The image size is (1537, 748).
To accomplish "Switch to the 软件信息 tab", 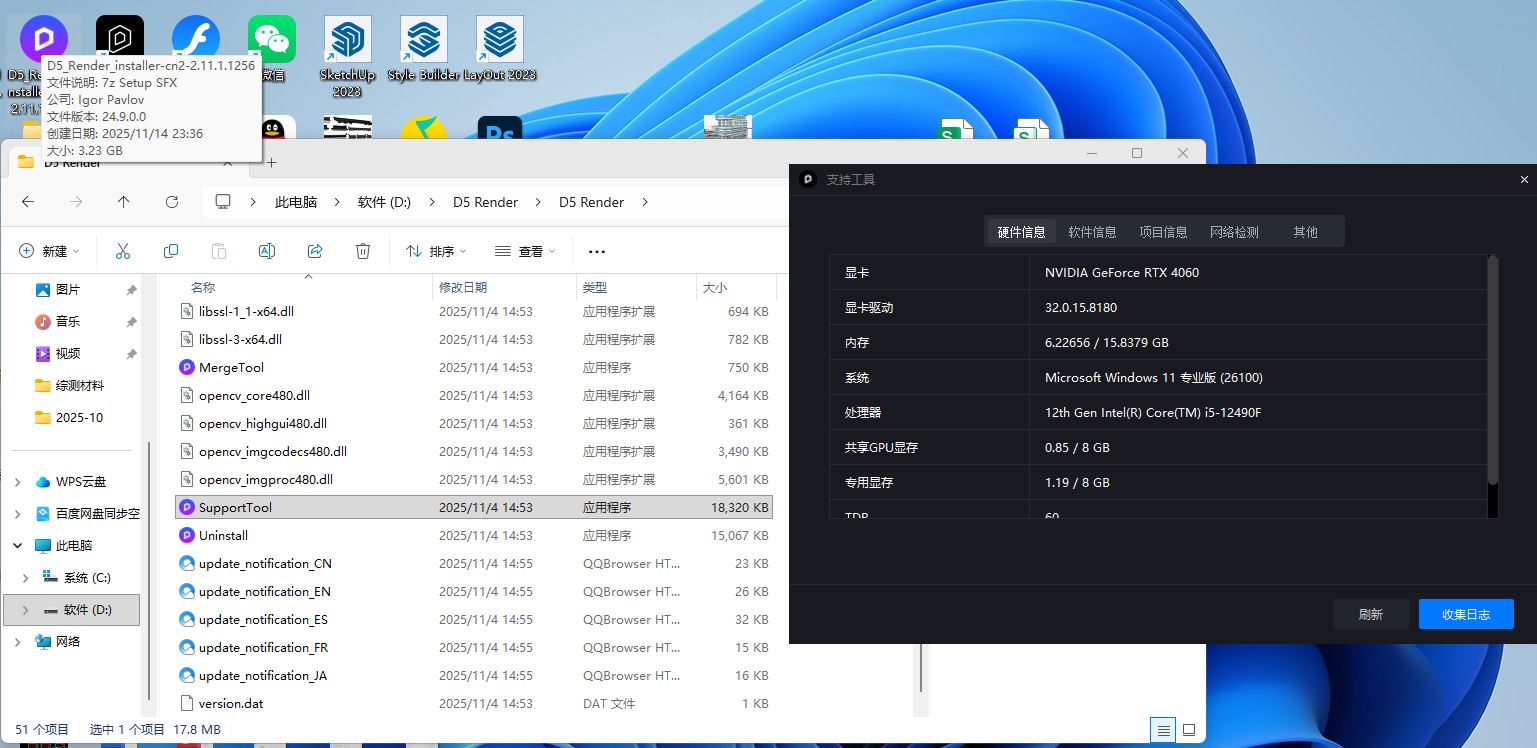I will point(1092,232).
